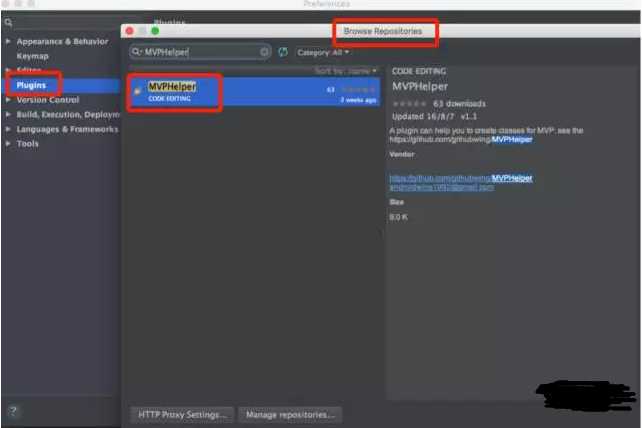
Task: Click the CODE EDITING heading in details
Action: pyautogui.click(x=419, y=71)
